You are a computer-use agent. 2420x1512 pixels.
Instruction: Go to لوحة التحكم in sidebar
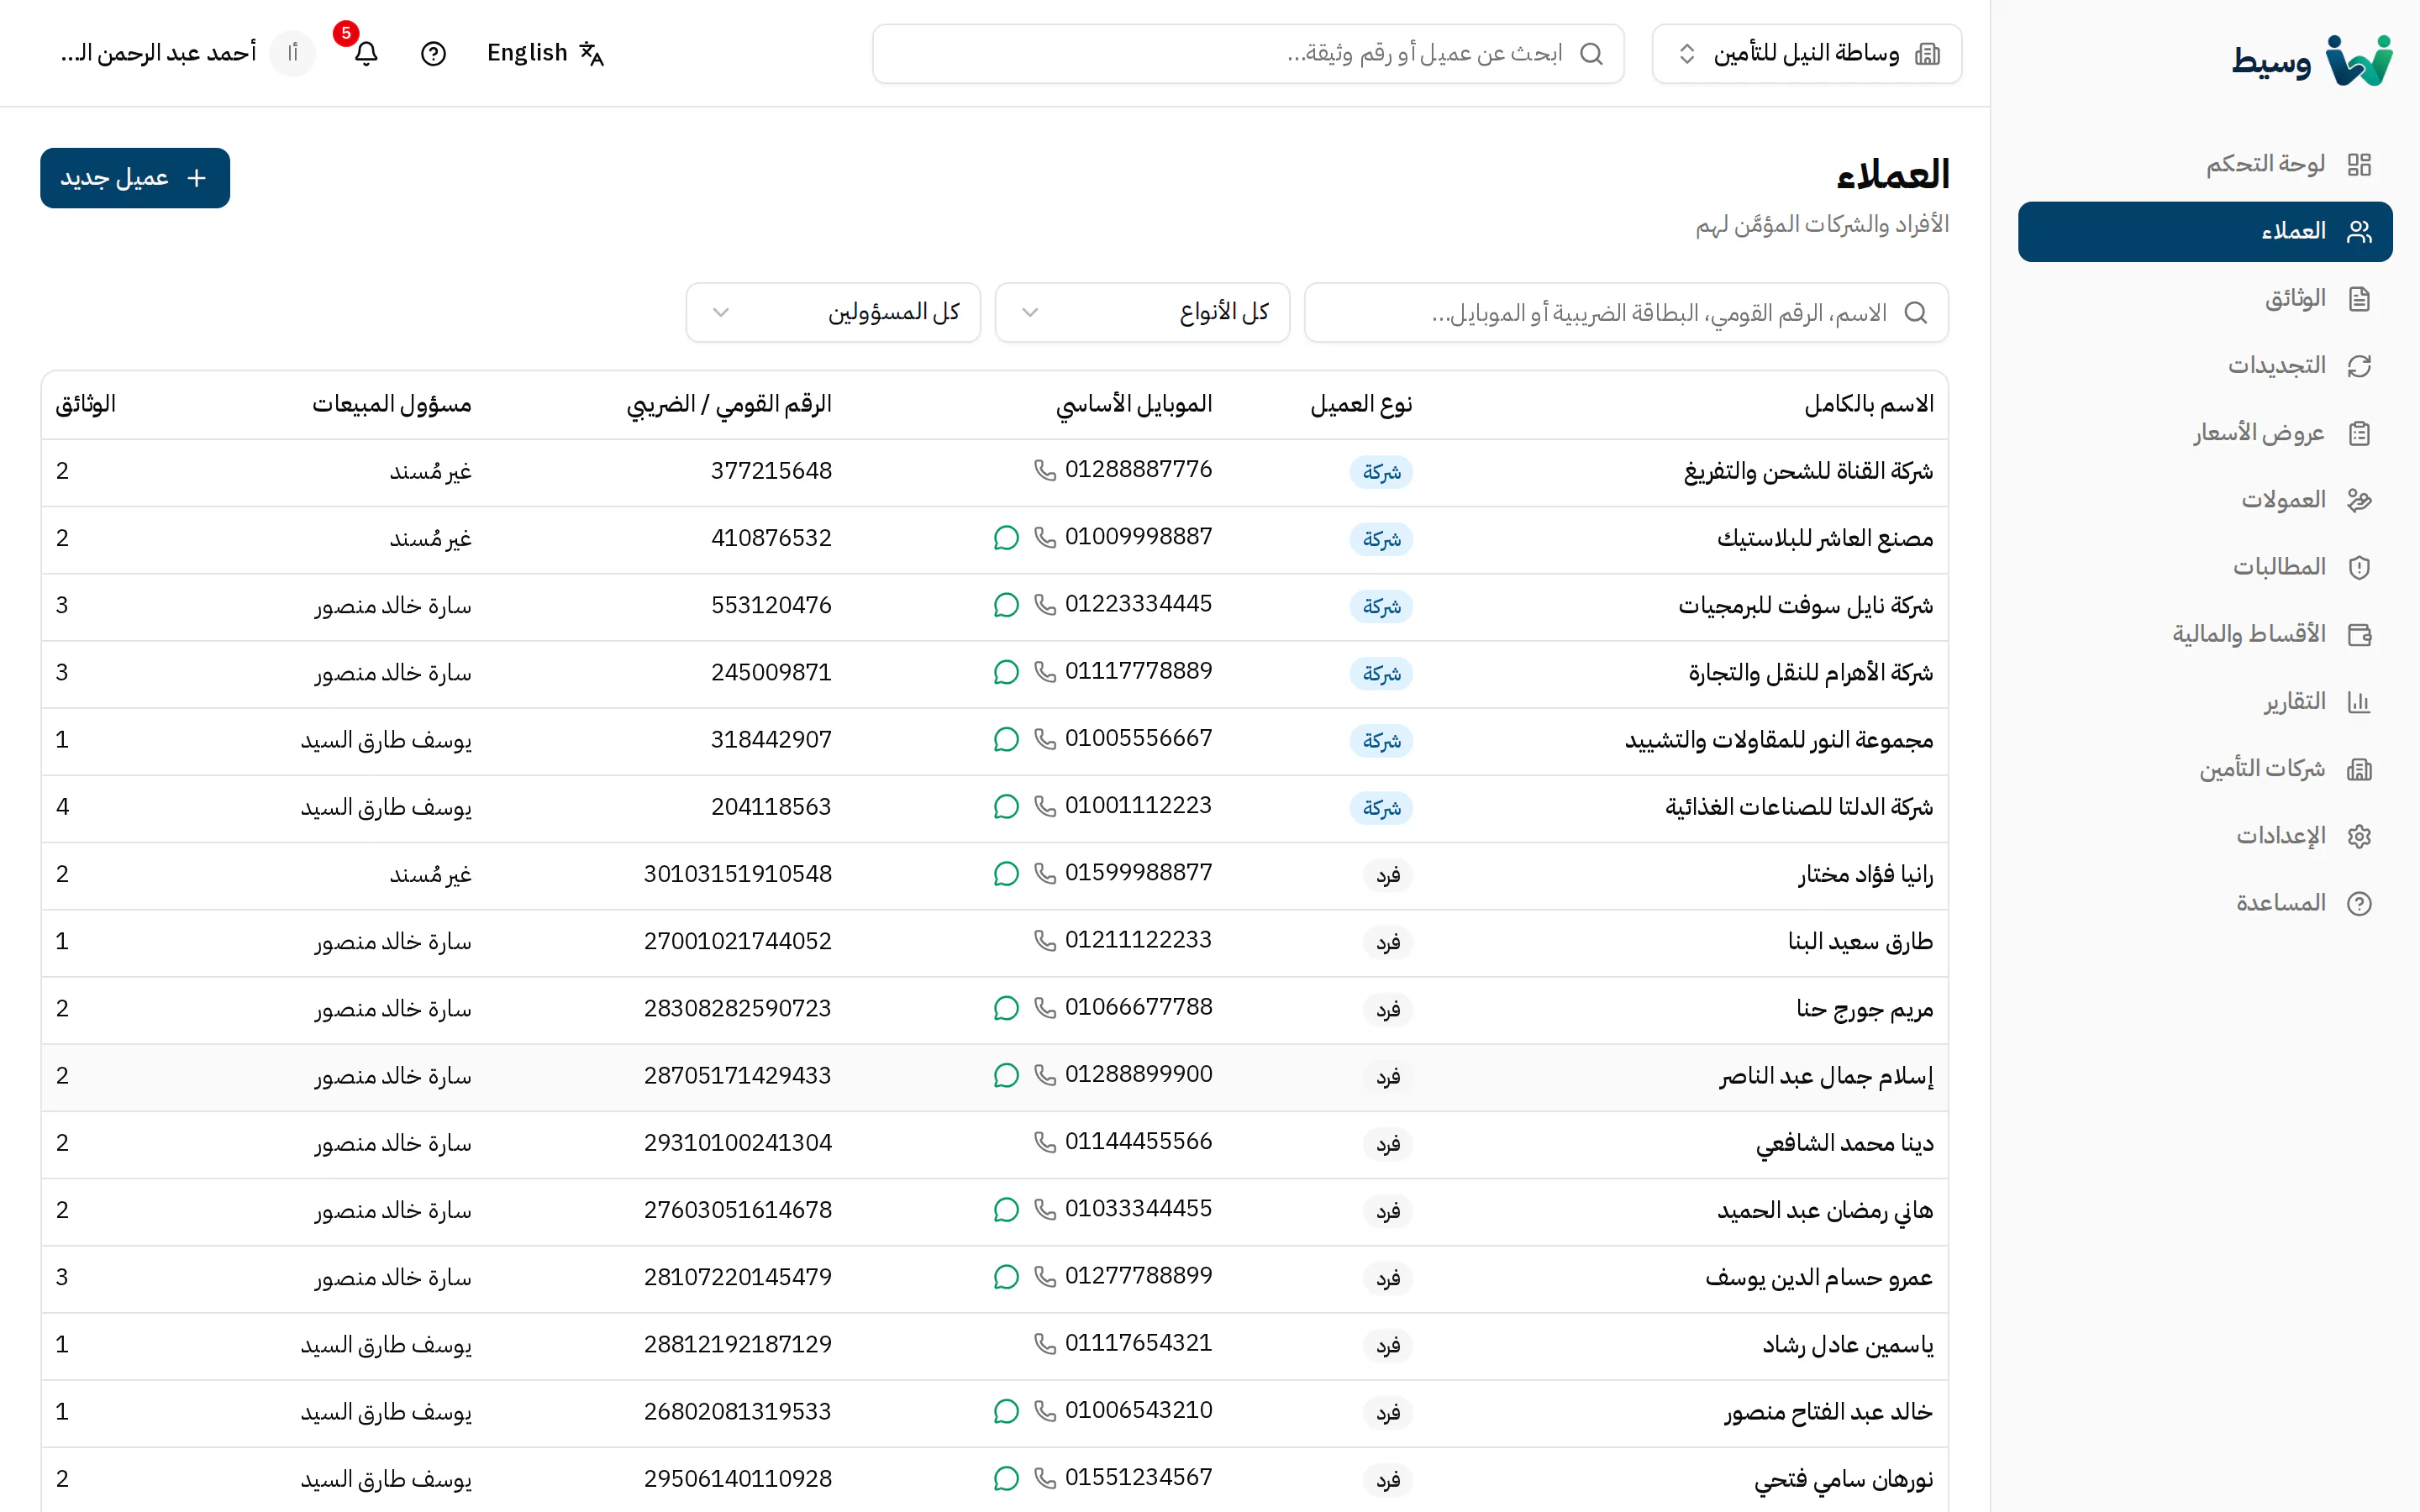pos(2205,164)
